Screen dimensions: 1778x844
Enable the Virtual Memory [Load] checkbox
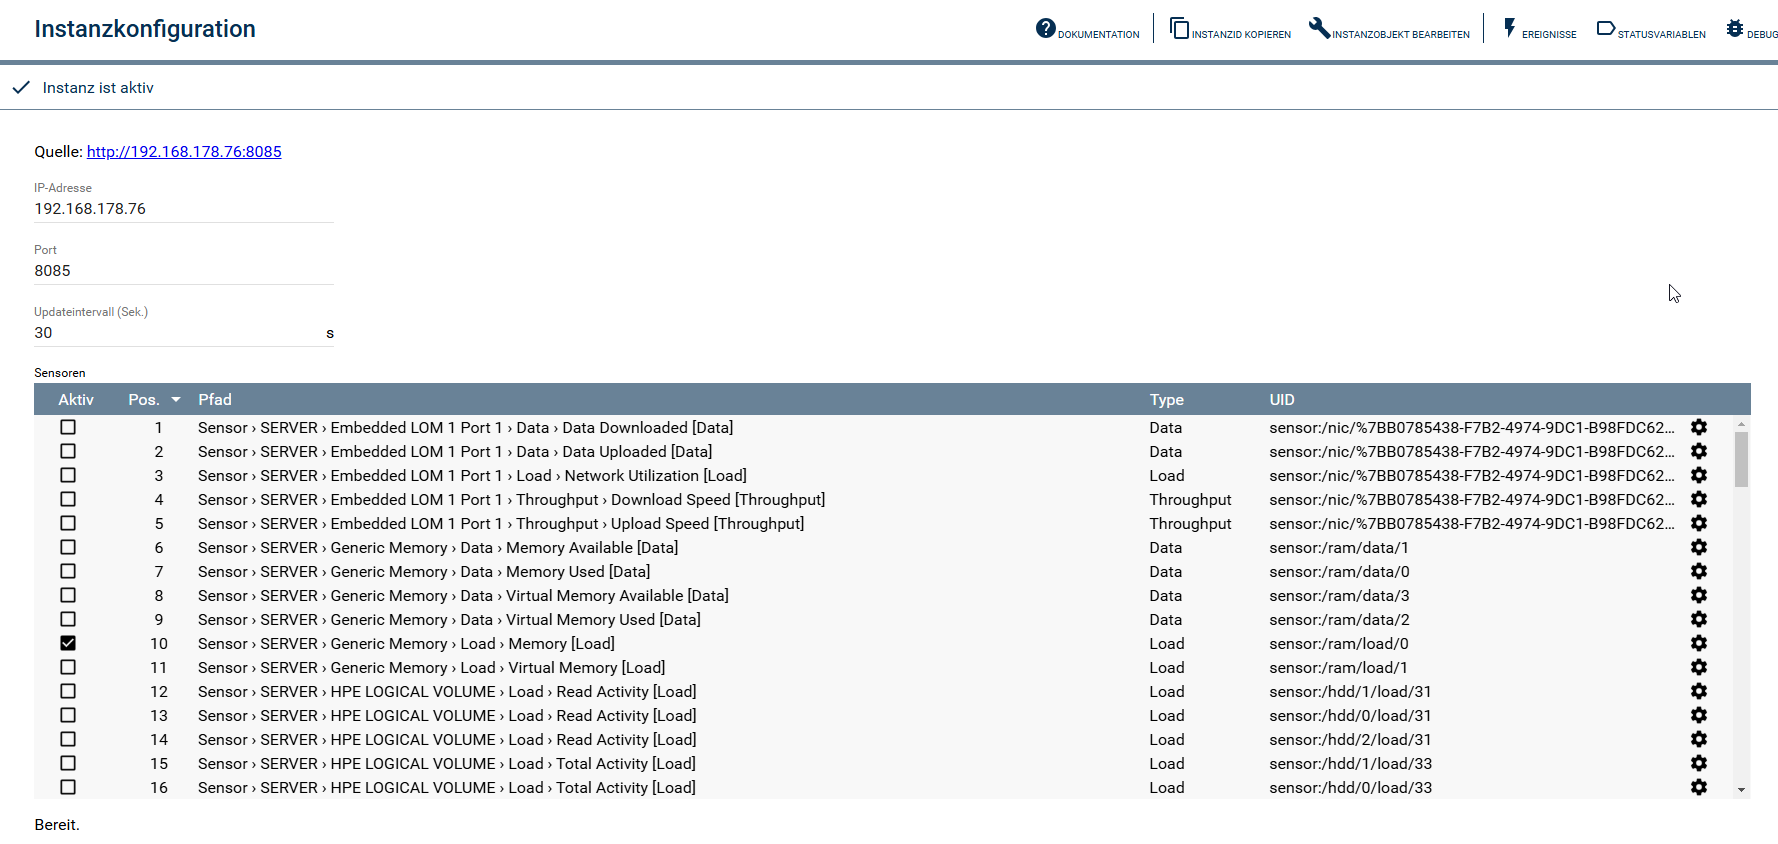[68, 668]
